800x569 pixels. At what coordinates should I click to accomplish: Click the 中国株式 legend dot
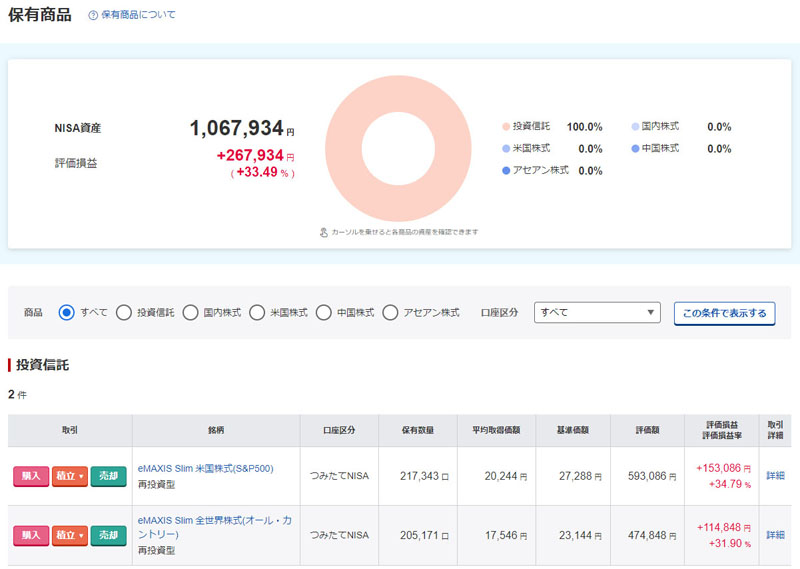(x=635, y=149)
